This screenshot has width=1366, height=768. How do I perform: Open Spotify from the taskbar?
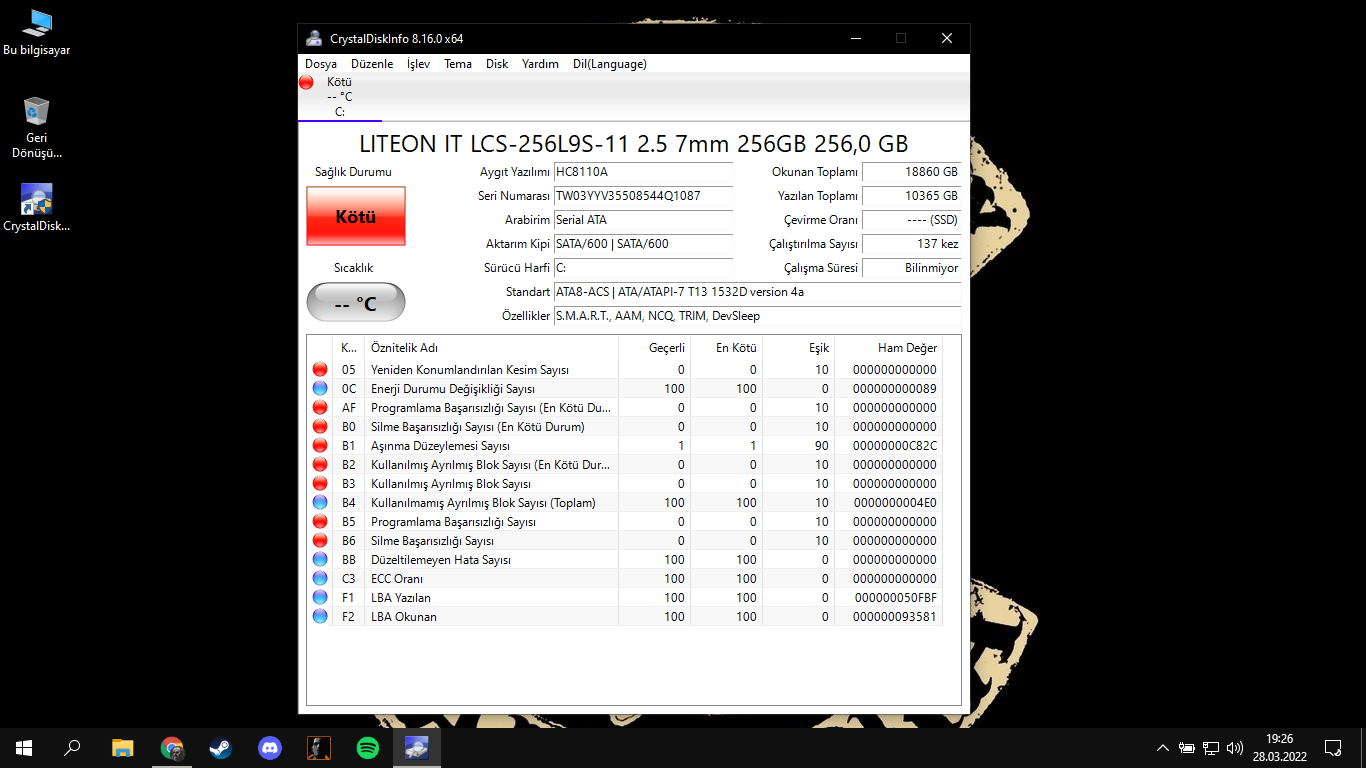click(368, 748)
